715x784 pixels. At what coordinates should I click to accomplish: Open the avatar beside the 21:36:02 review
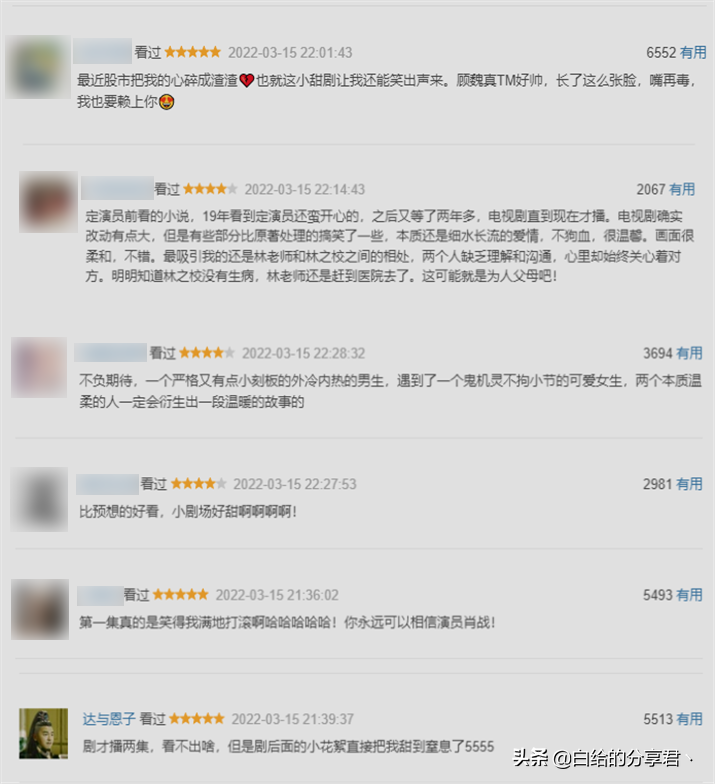point(40,610)
